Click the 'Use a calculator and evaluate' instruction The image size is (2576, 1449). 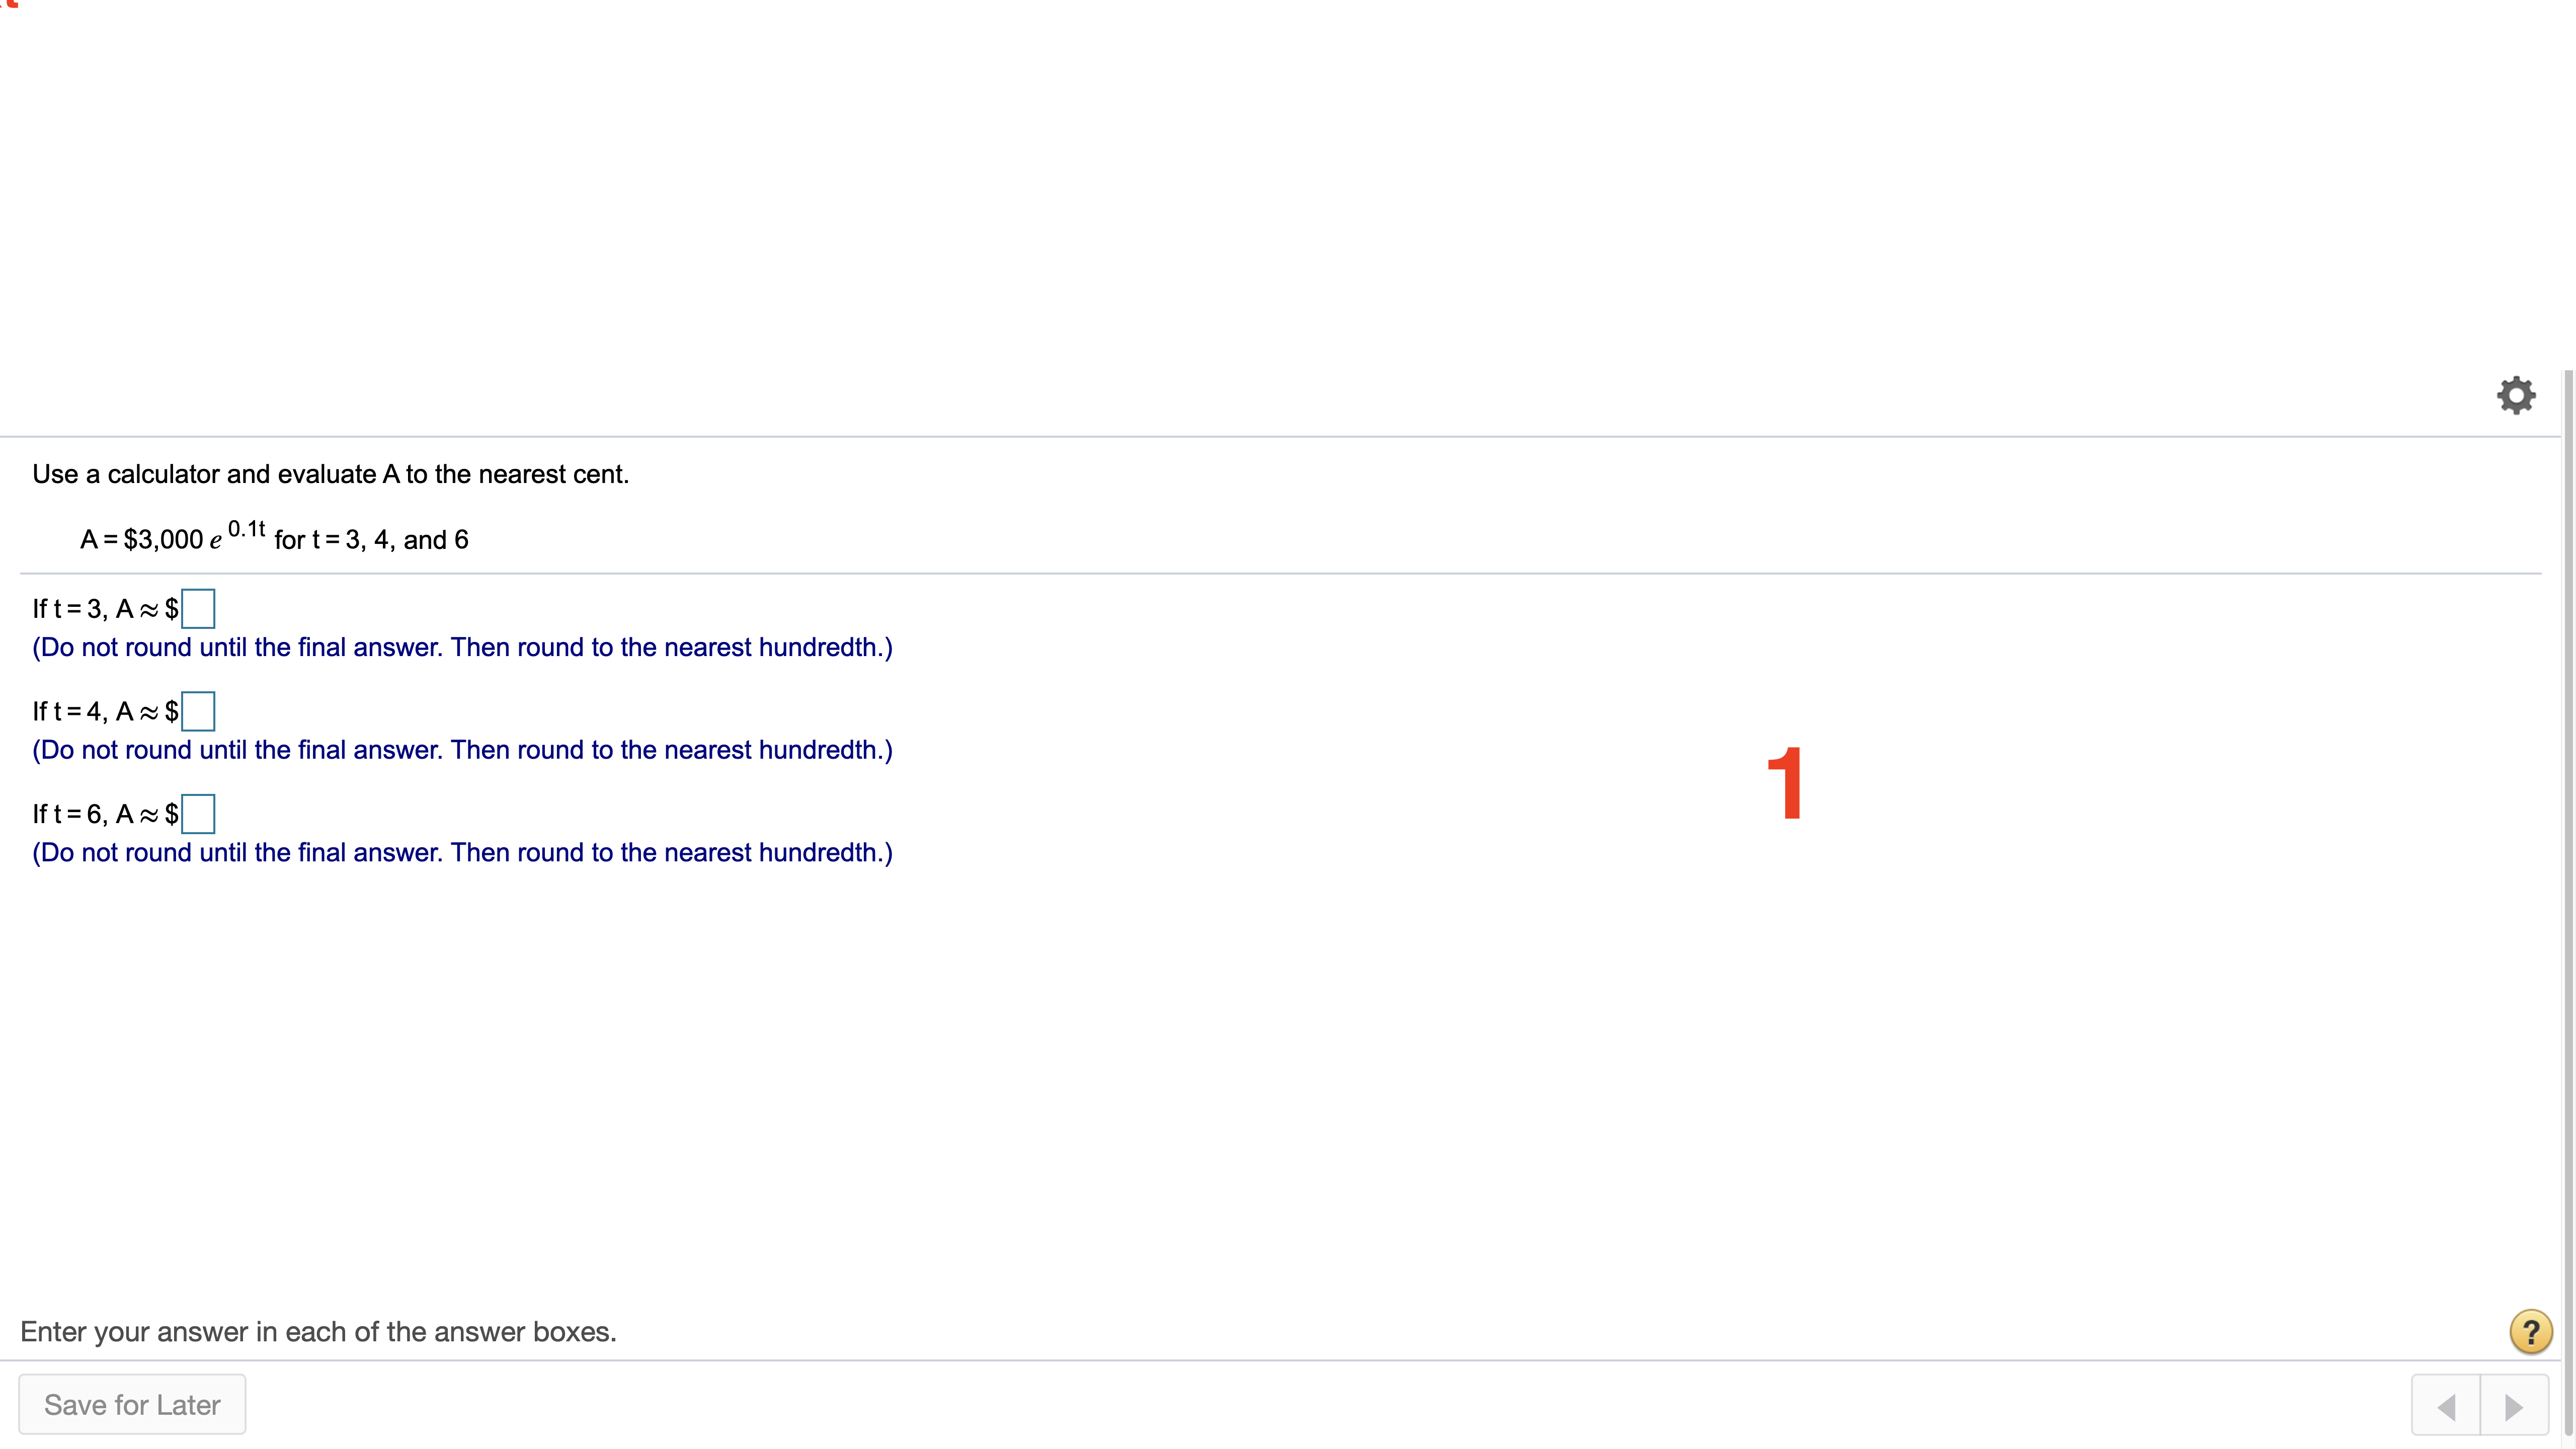pos(330,474)
